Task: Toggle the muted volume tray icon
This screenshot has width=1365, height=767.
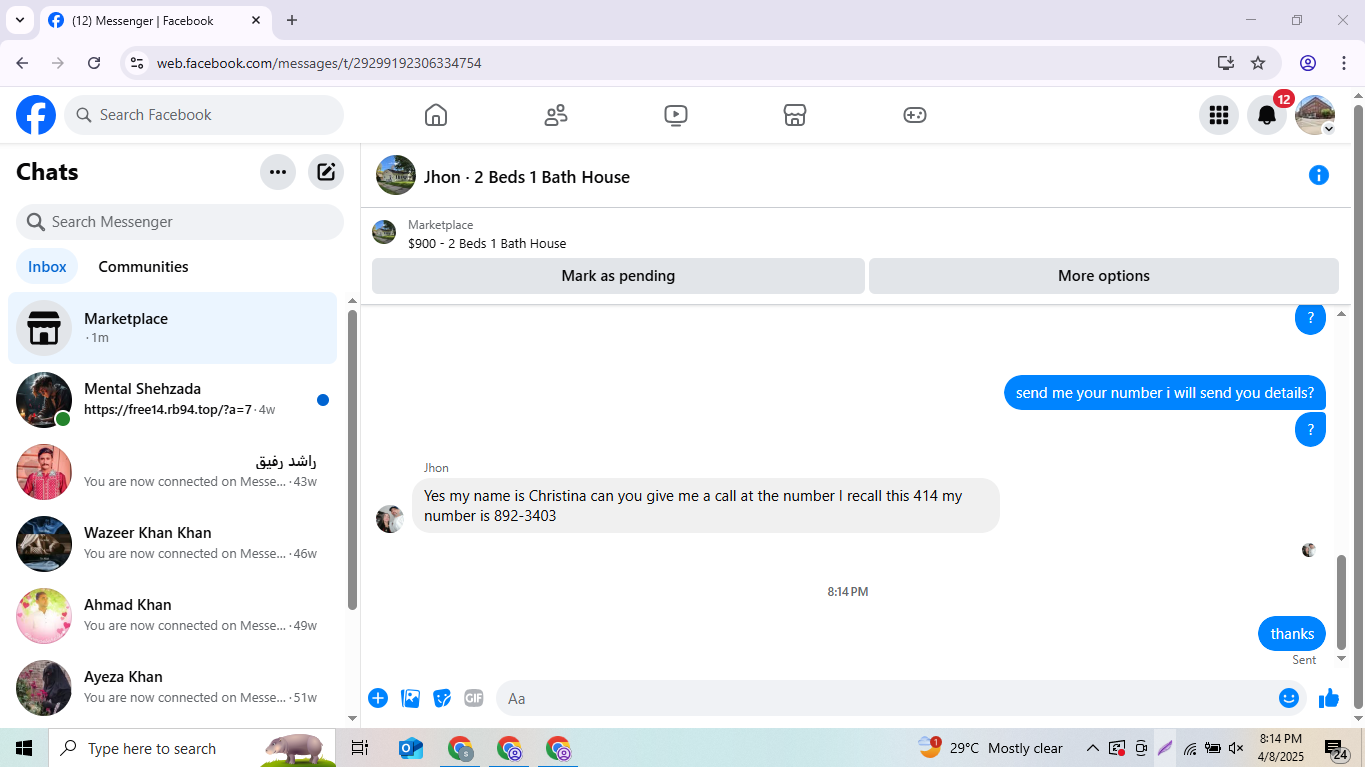Action: coord(1236,748)
